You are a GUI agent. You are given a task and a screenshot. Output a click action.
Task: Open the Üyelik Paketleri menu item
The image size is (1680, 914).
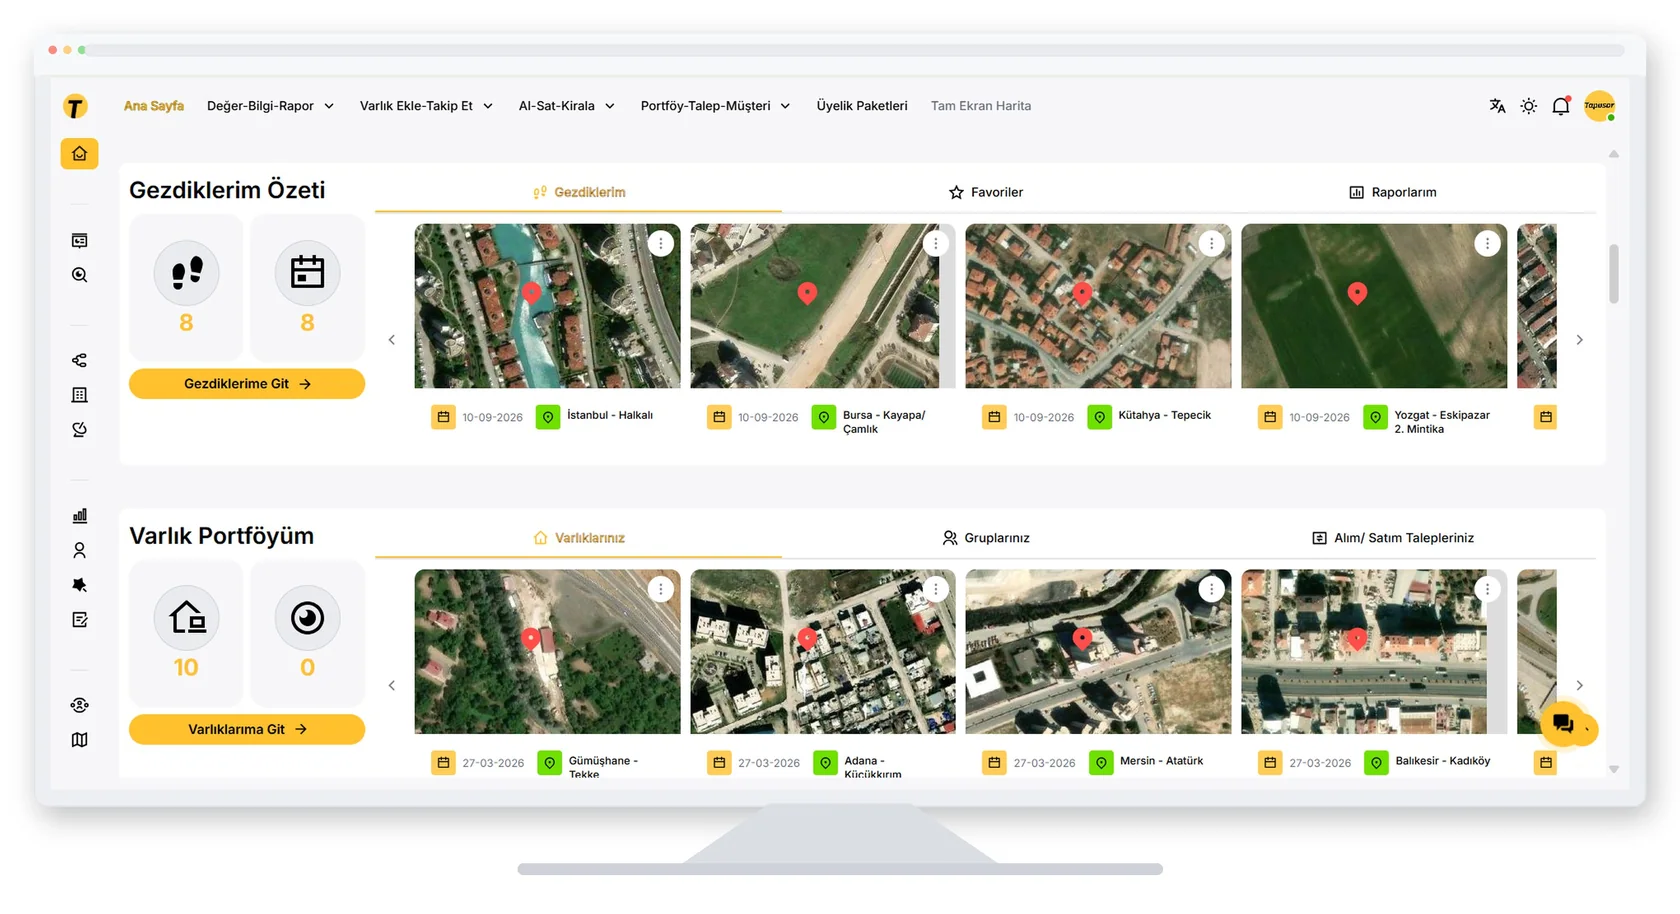pyautogui.click(x=862, y=106)
